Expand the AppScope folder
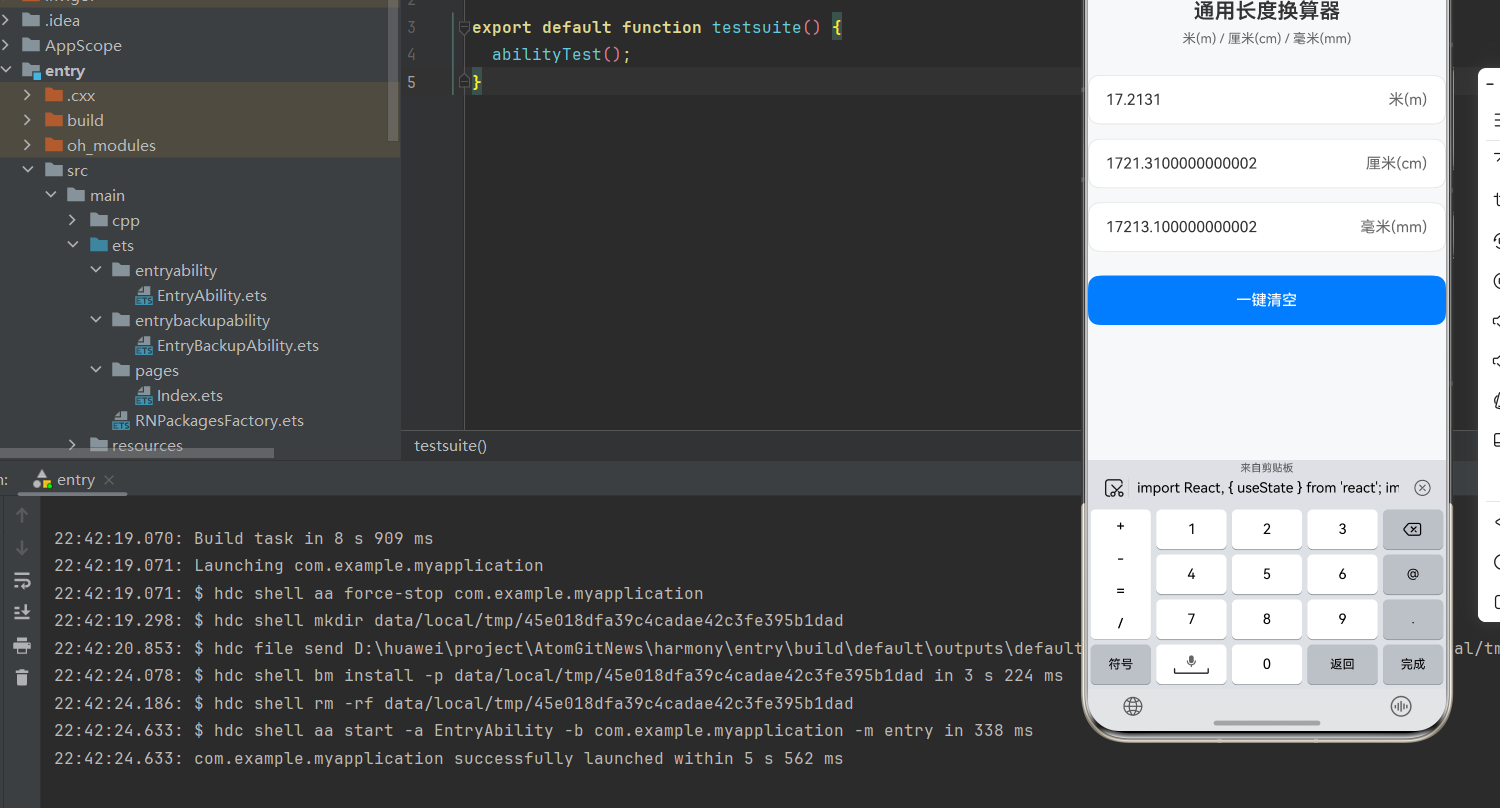1500x808 pixels. click(x=6, y=45)
